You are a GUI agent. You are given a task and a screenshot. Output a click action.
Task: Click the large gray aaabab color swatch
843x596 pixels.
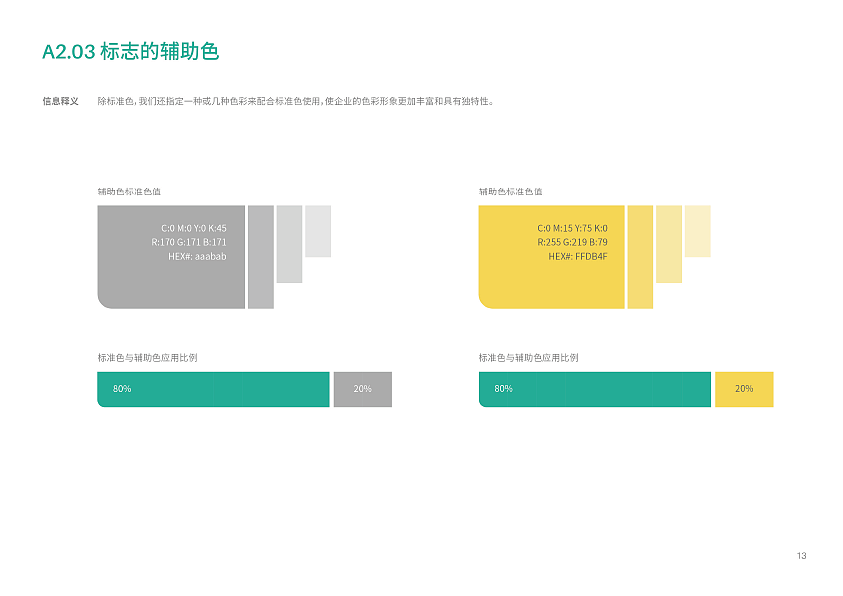click(171, 257)
